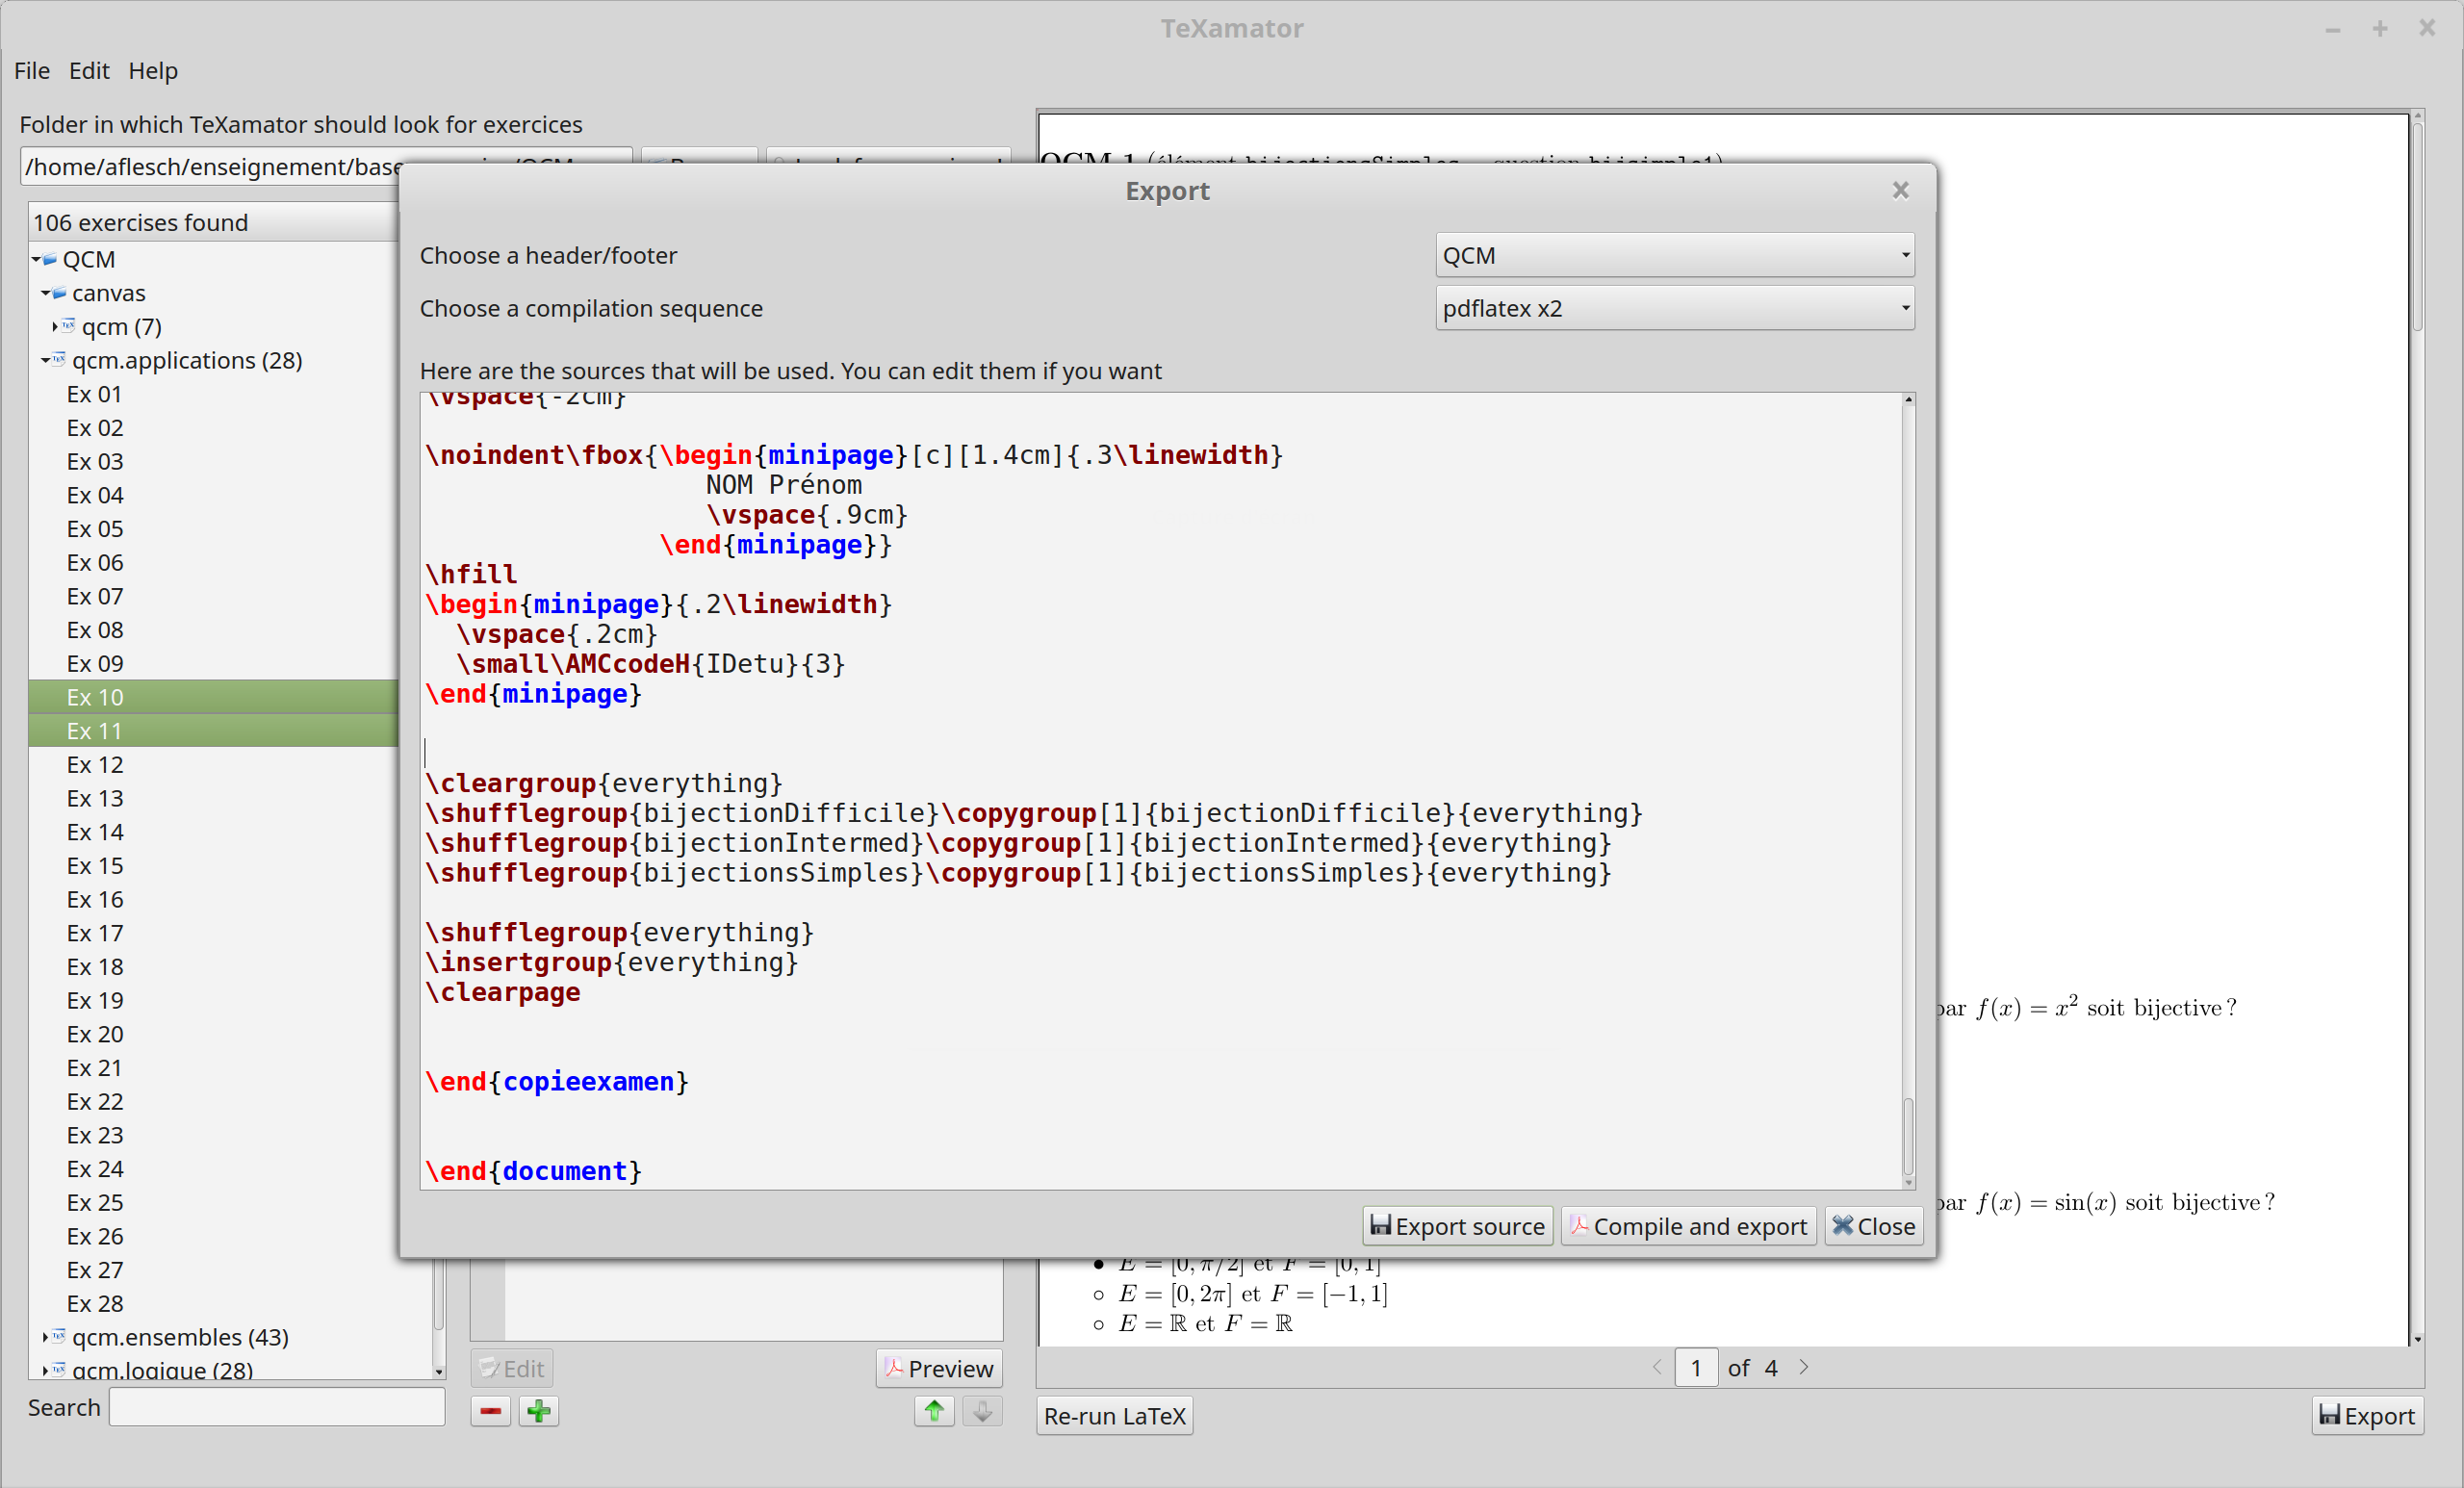Viewport: 2464px width, 1488px height.
Task: Select Ex 12 in the tree
Action: point(95,764)
